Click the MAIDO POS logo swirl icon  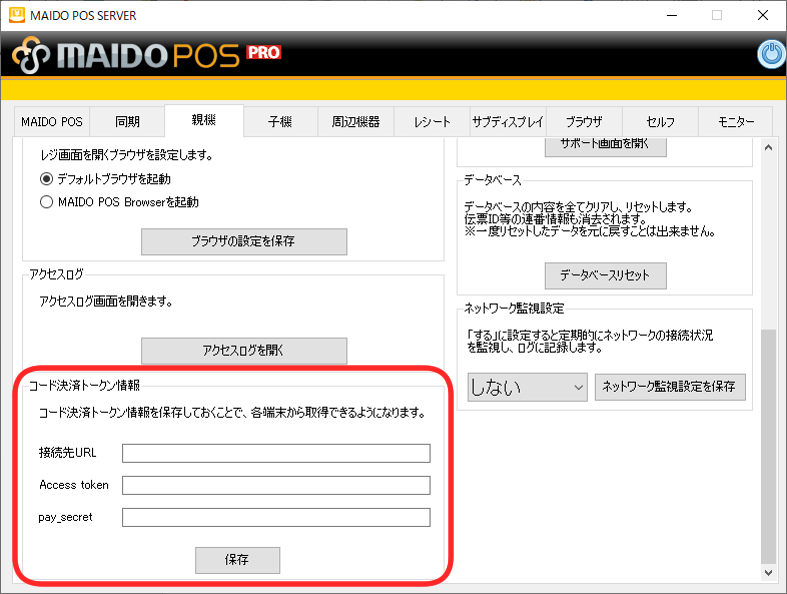pyautogui.click(x=31, y=55)
